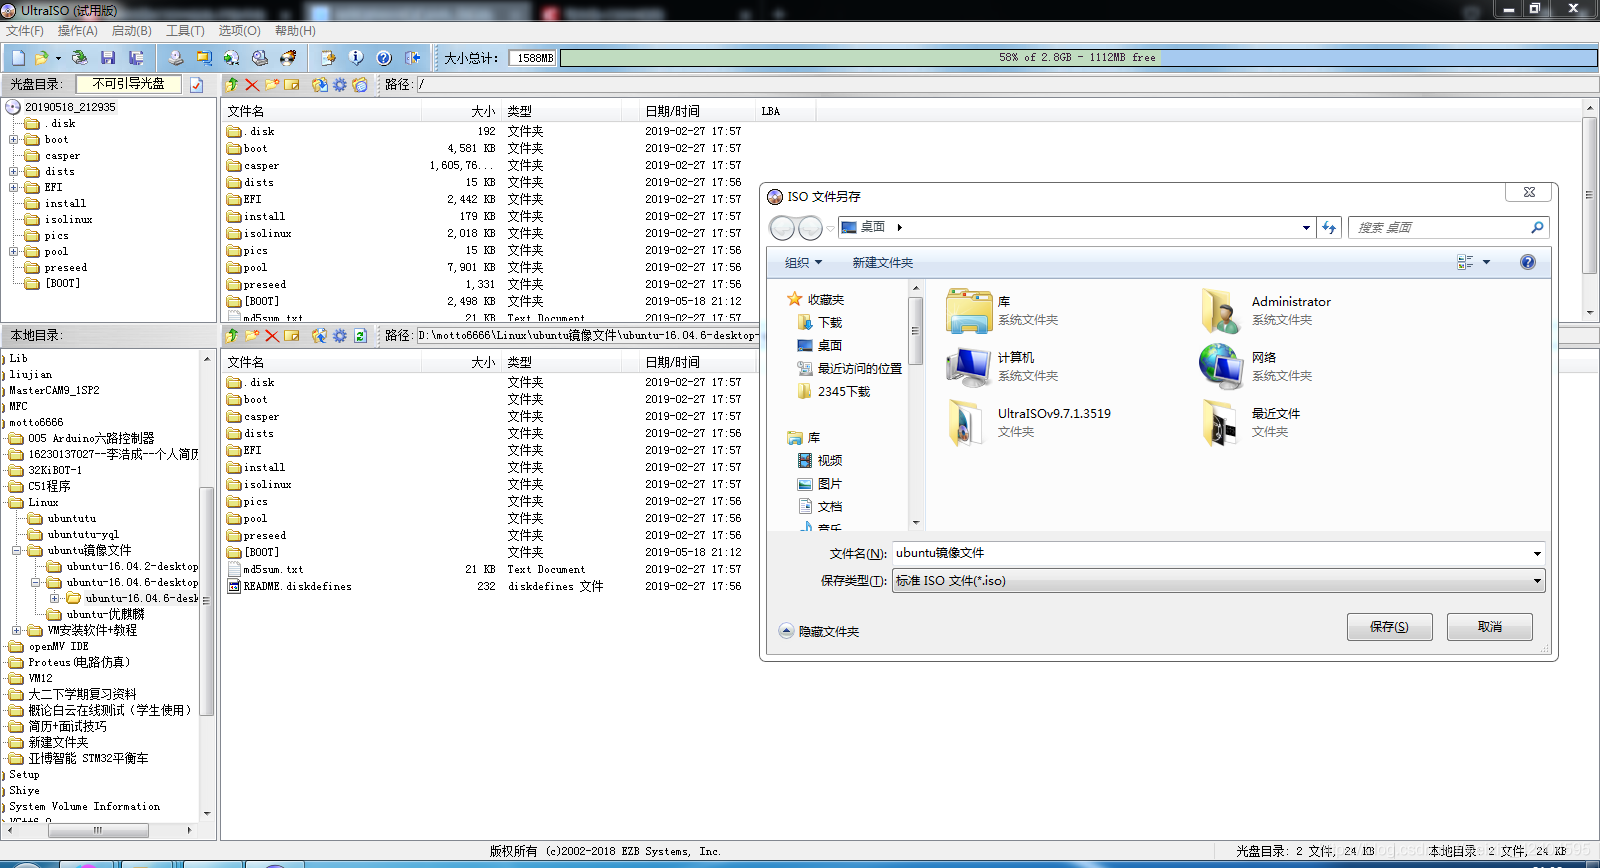Click the red Delete icon in local pane toolbar
This screenshot has width=1600, height=868.
pos(272,336)
